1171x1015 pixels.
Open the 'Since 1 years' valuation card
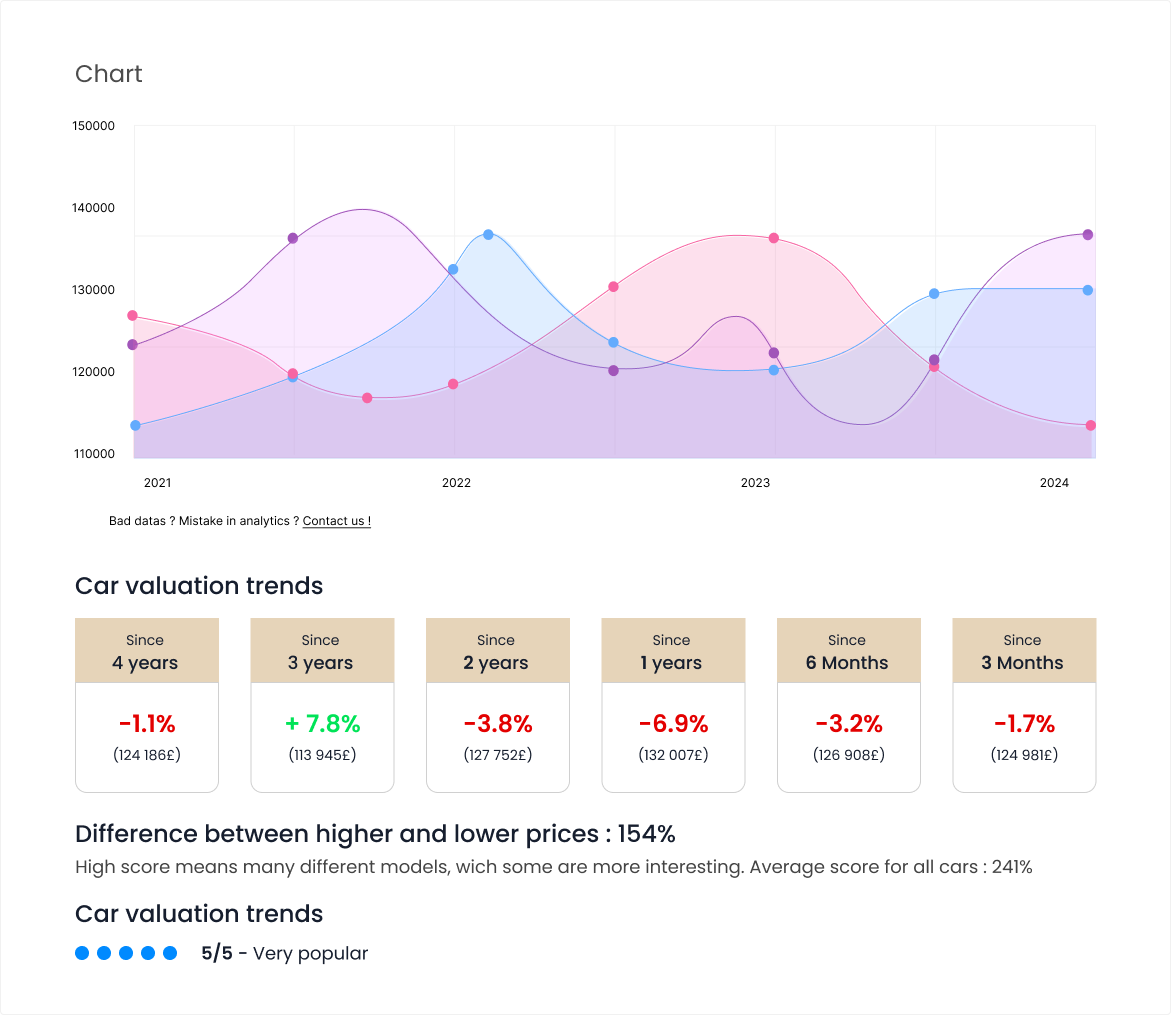click(x=673, y=704)
